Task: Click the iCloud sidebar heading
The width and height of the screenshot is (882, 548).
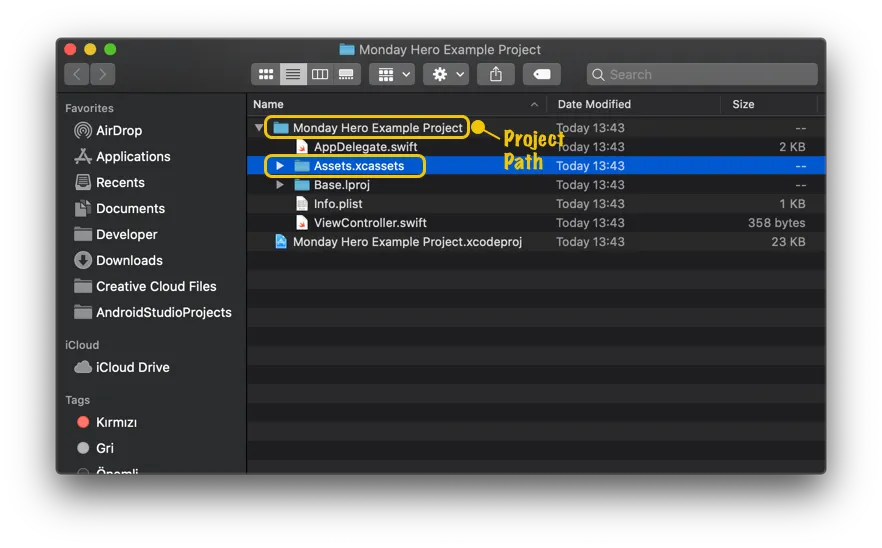Action: [x=82, y=345]
